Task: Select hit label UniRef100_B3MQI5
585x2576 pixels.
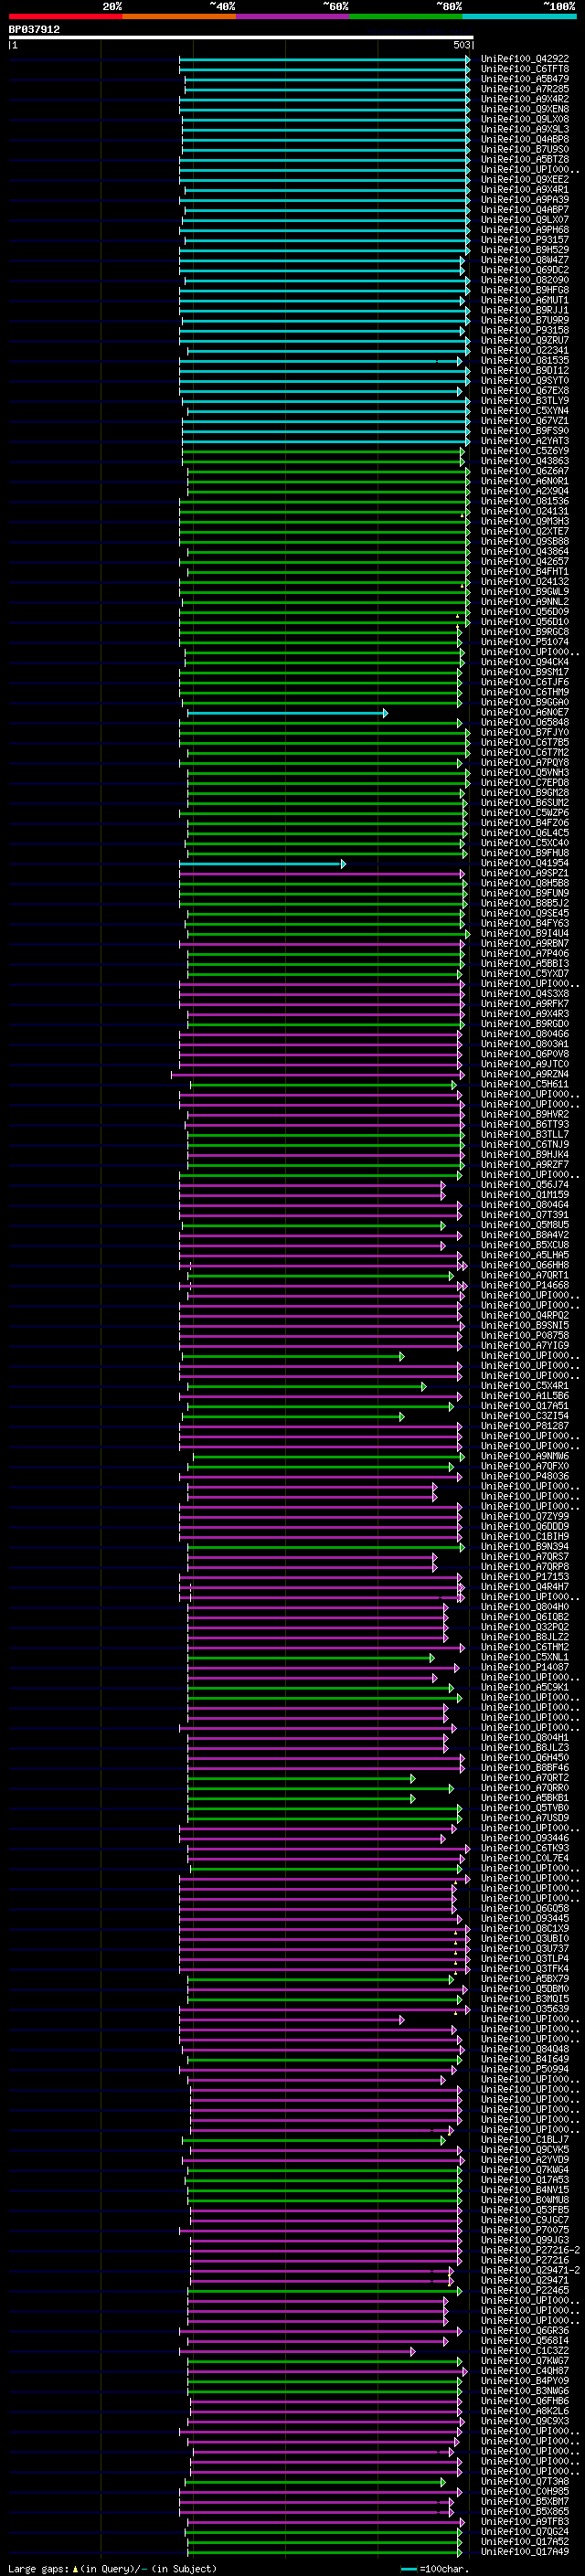Action: (524, 1999)
